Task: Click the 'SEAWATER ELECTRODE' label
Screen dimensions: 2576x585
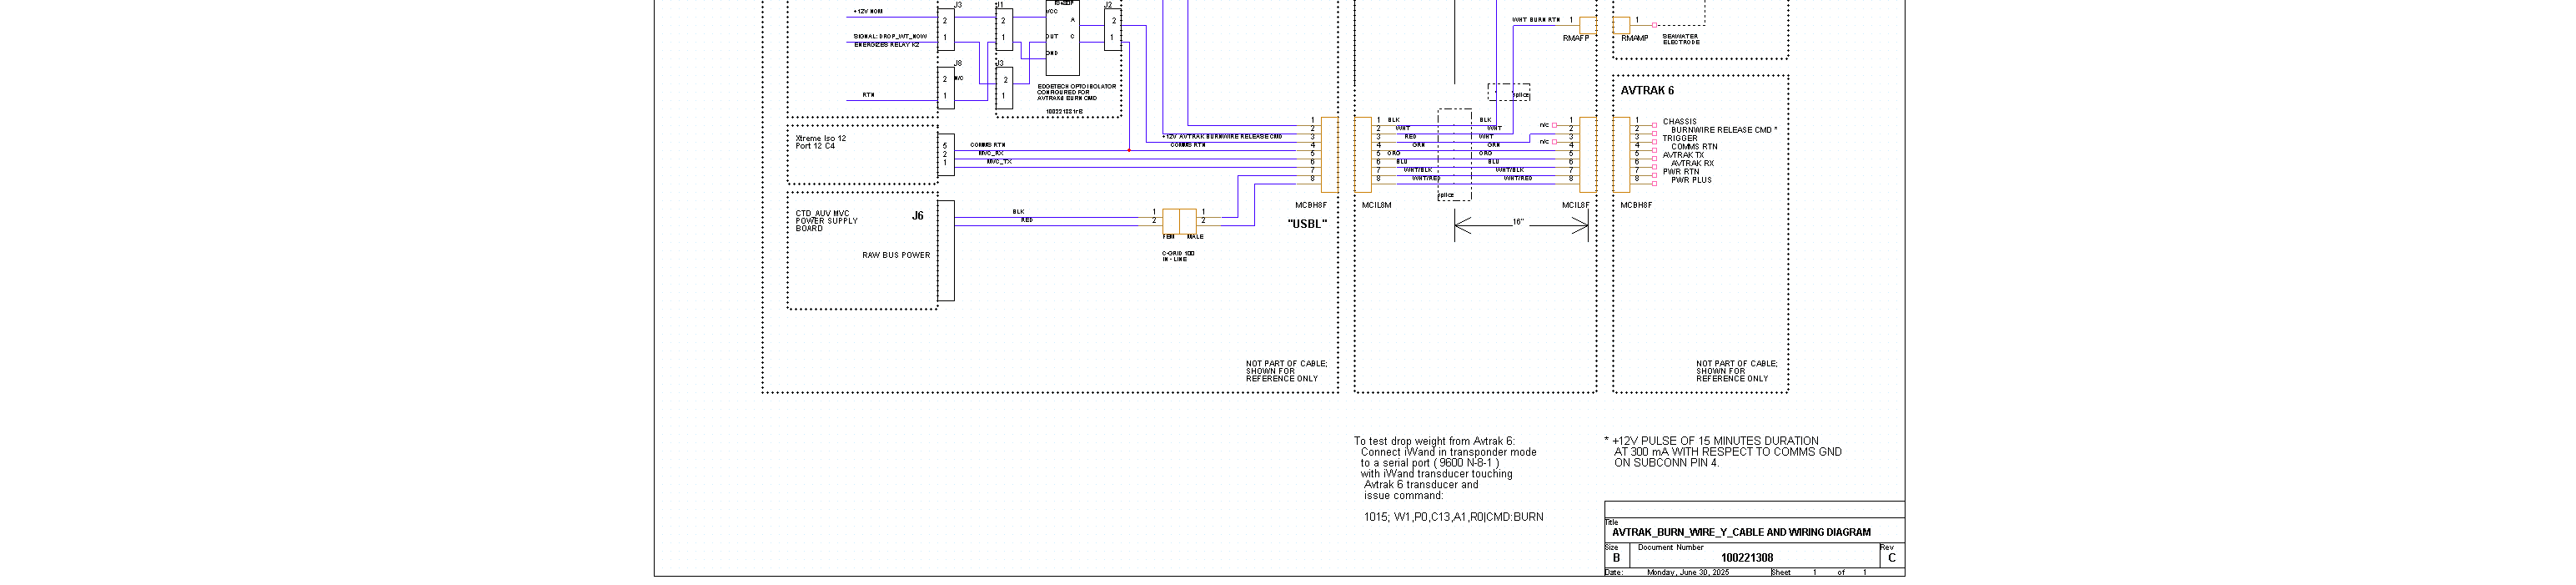Action: 1681,39
